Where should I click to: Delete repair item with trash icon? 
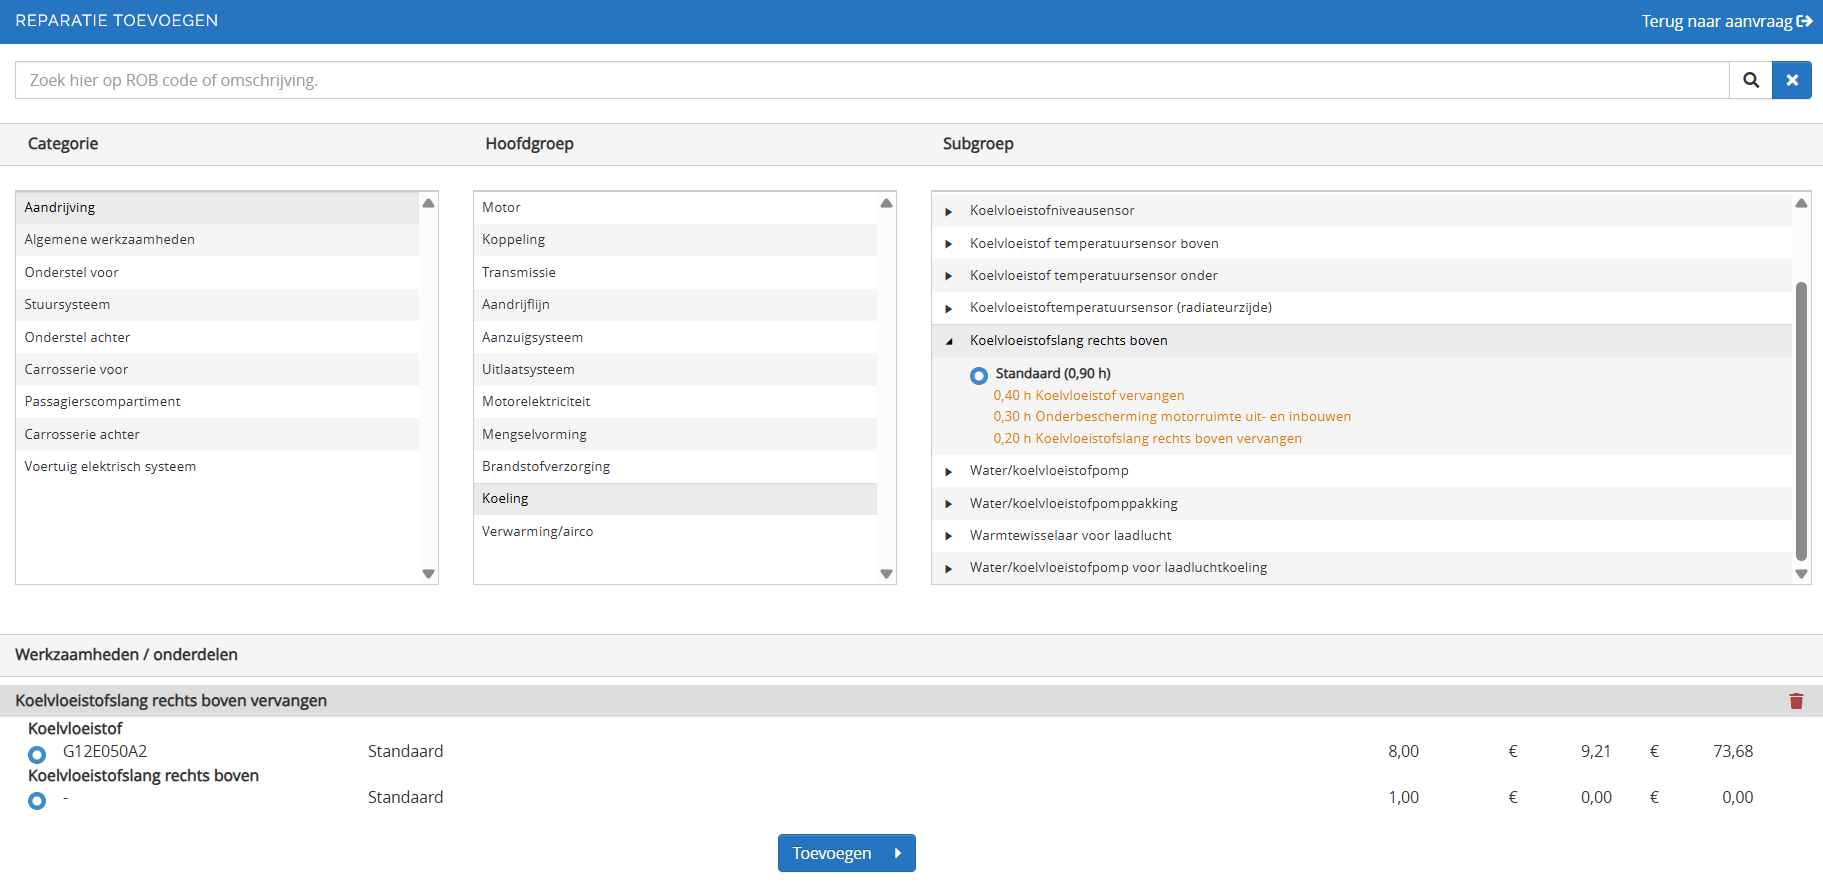click(1796, 701)
